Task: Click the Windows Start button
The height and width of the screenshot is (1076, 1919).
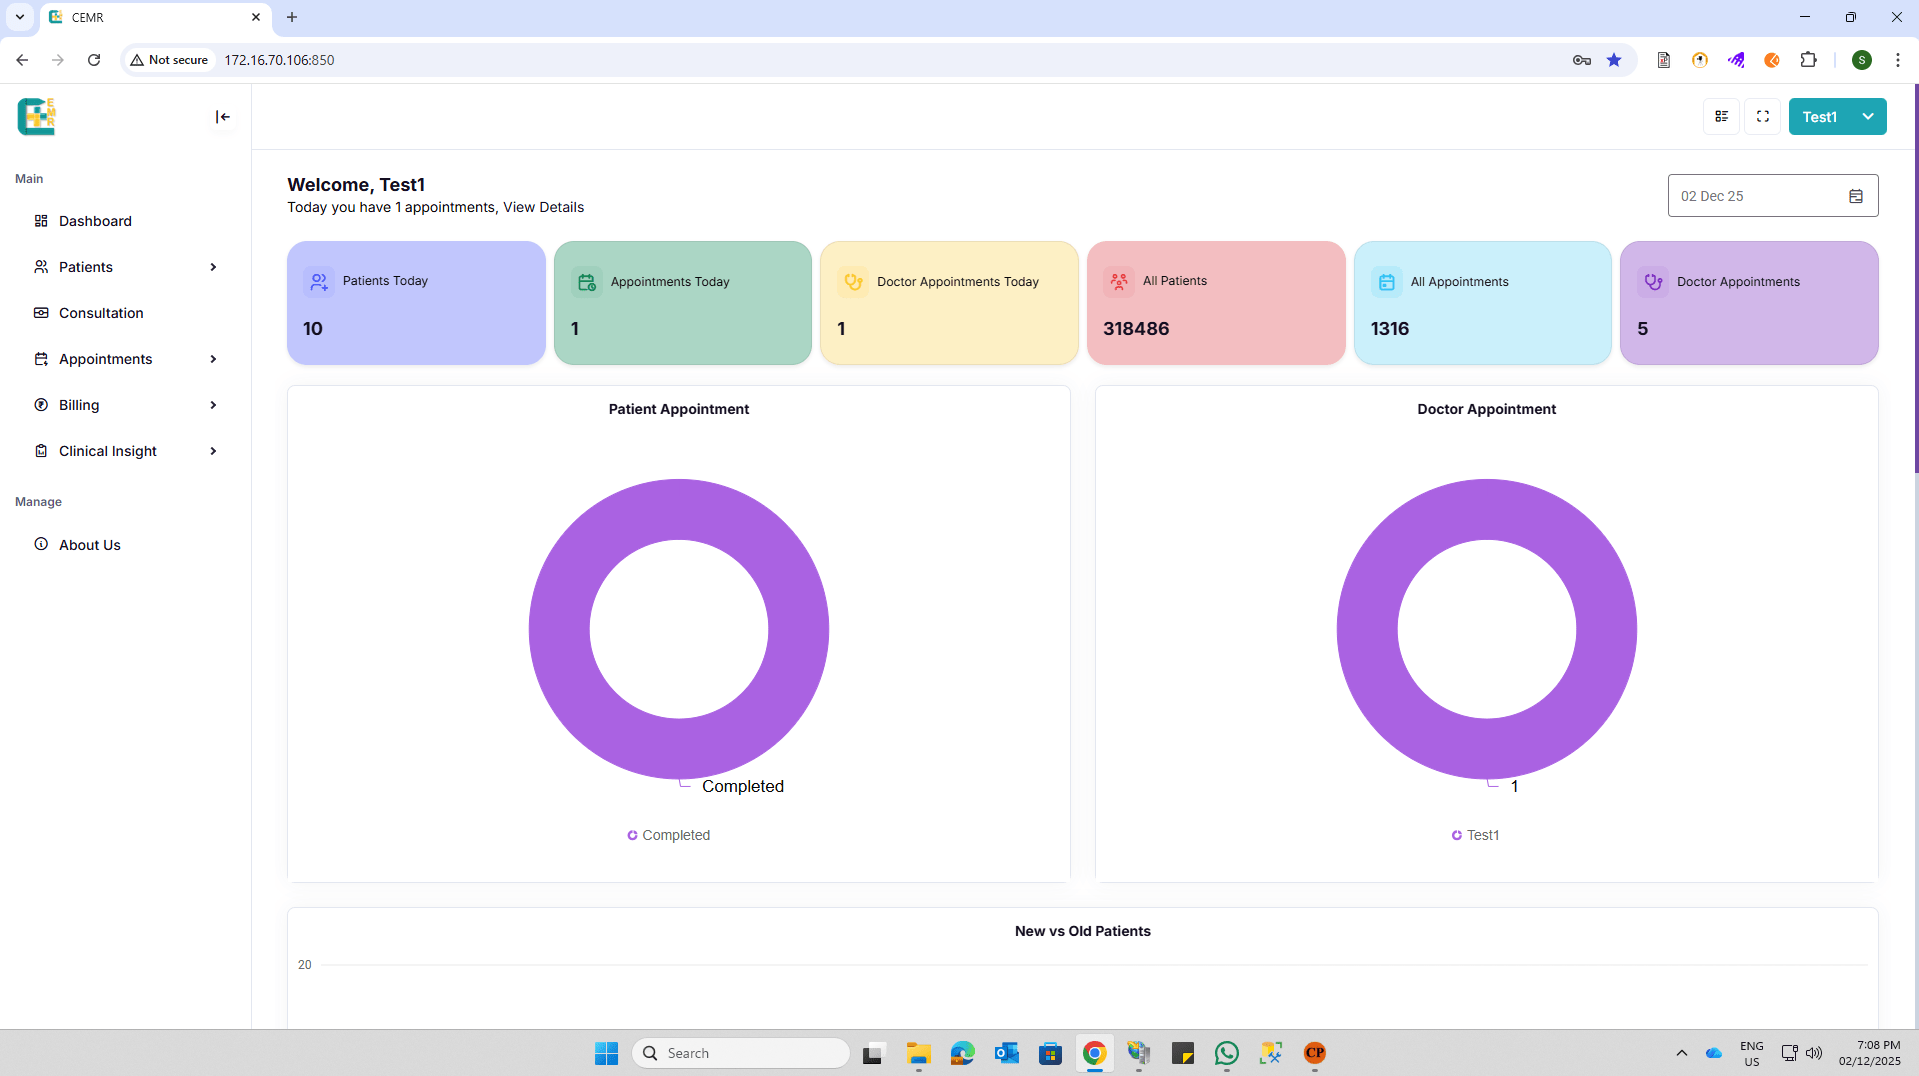Action: click(606, 1053)
